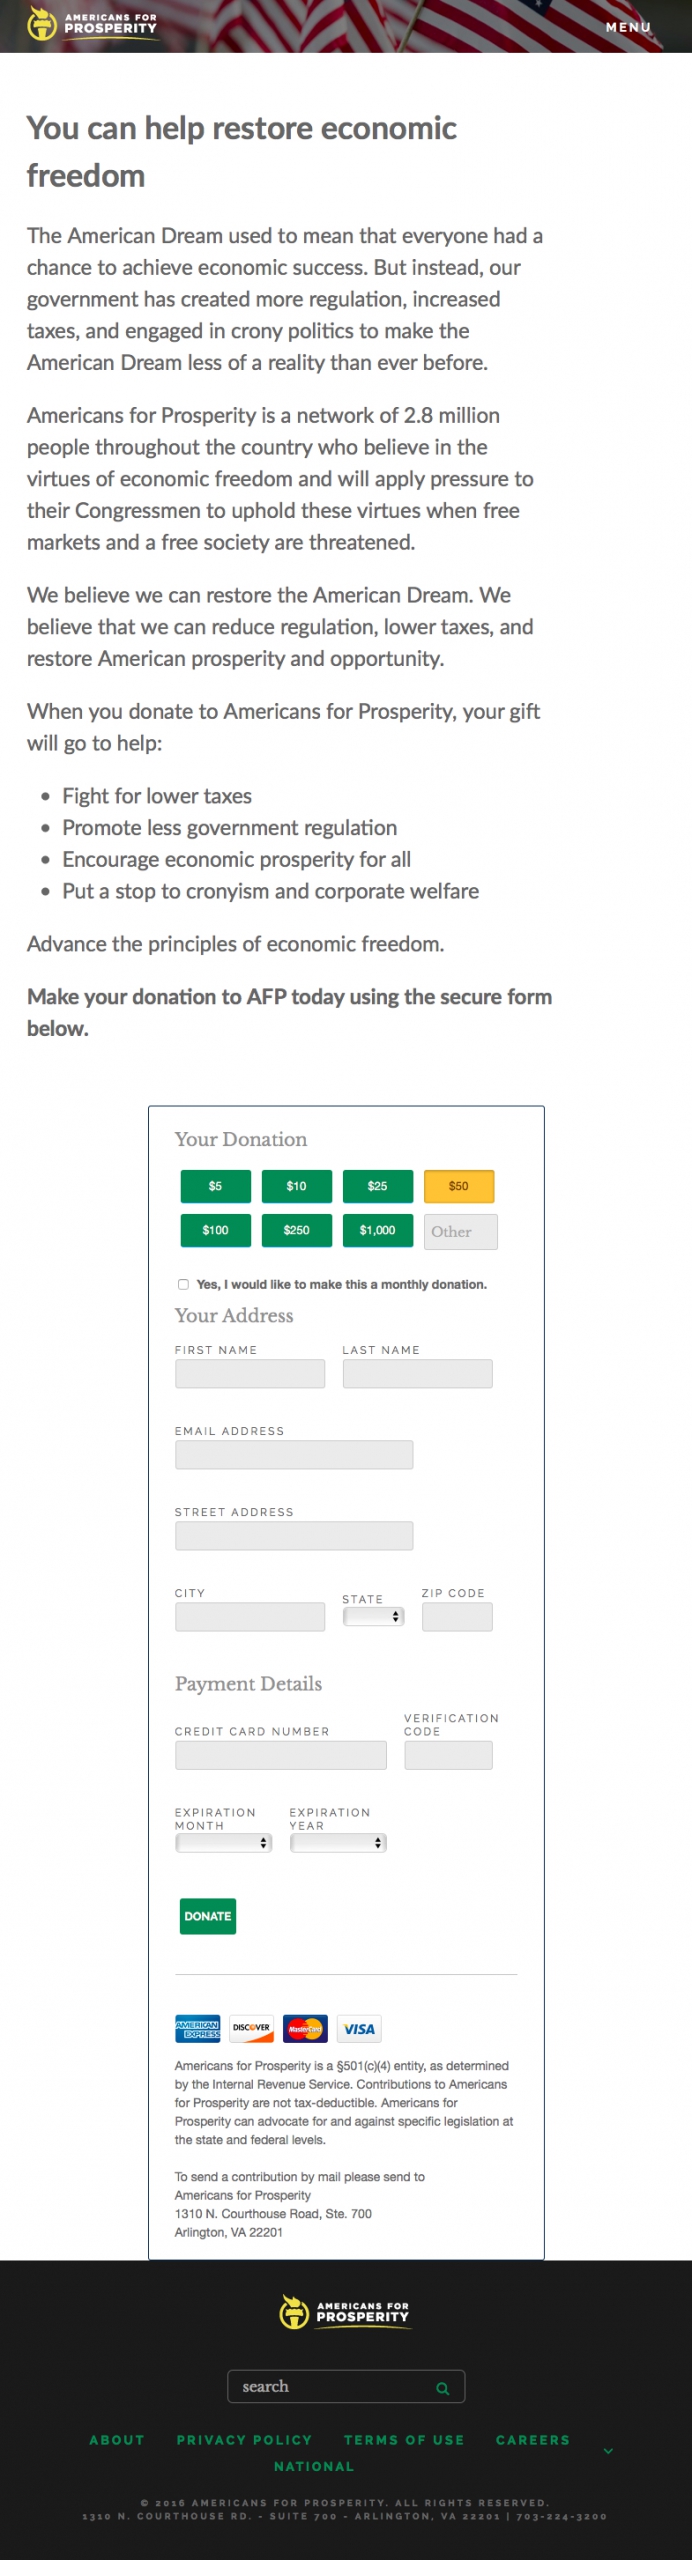
Task: Go to the Privacy Policy footer link
Action: point(244,2440)
